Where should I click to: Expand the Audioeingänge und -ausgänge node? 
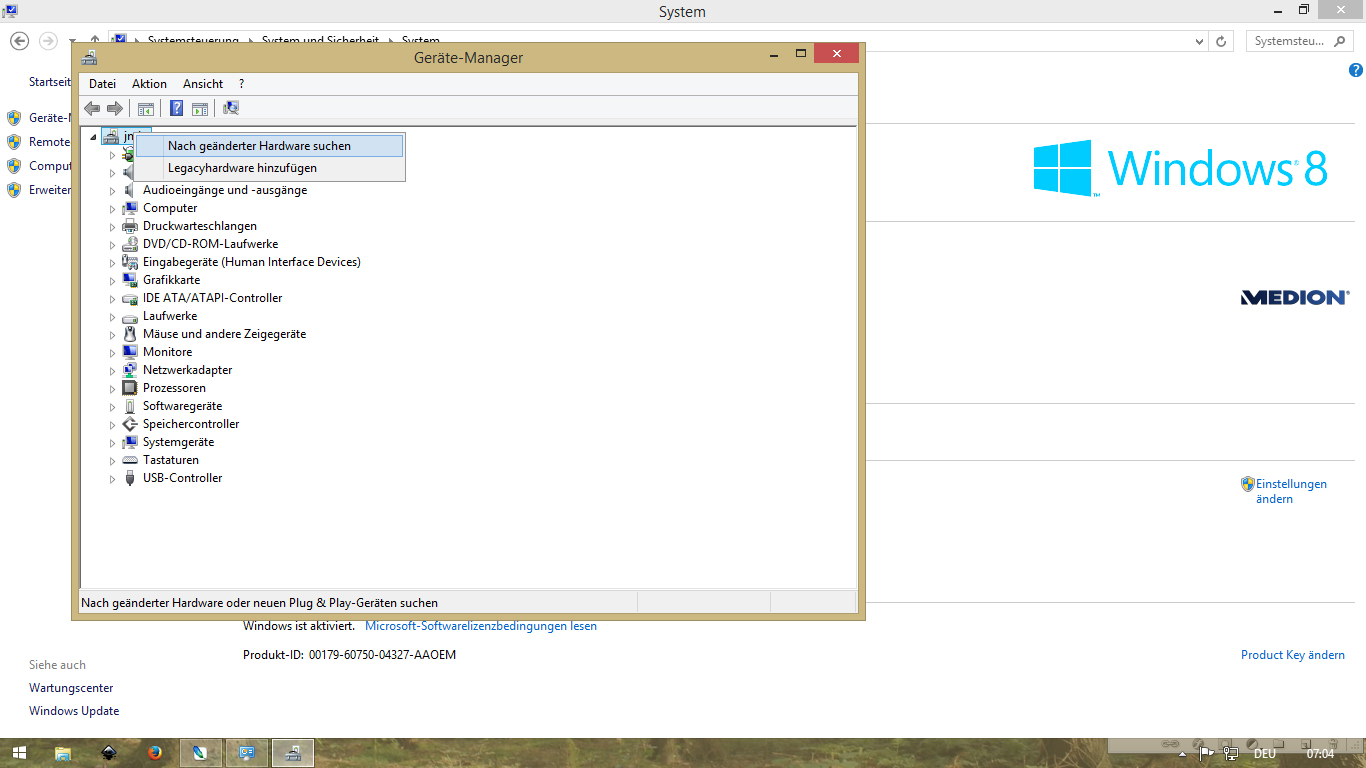[x=113, y=190]
